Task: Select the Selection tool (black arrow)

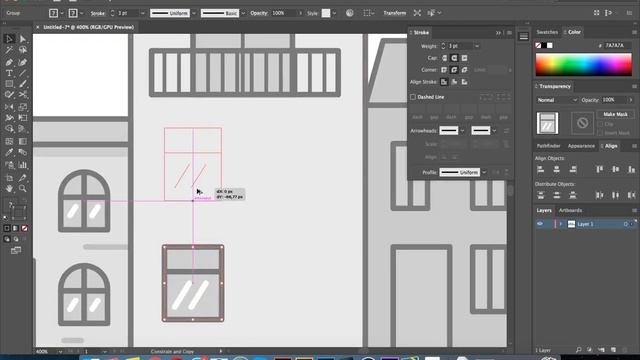Action: (x=9, y=39)
